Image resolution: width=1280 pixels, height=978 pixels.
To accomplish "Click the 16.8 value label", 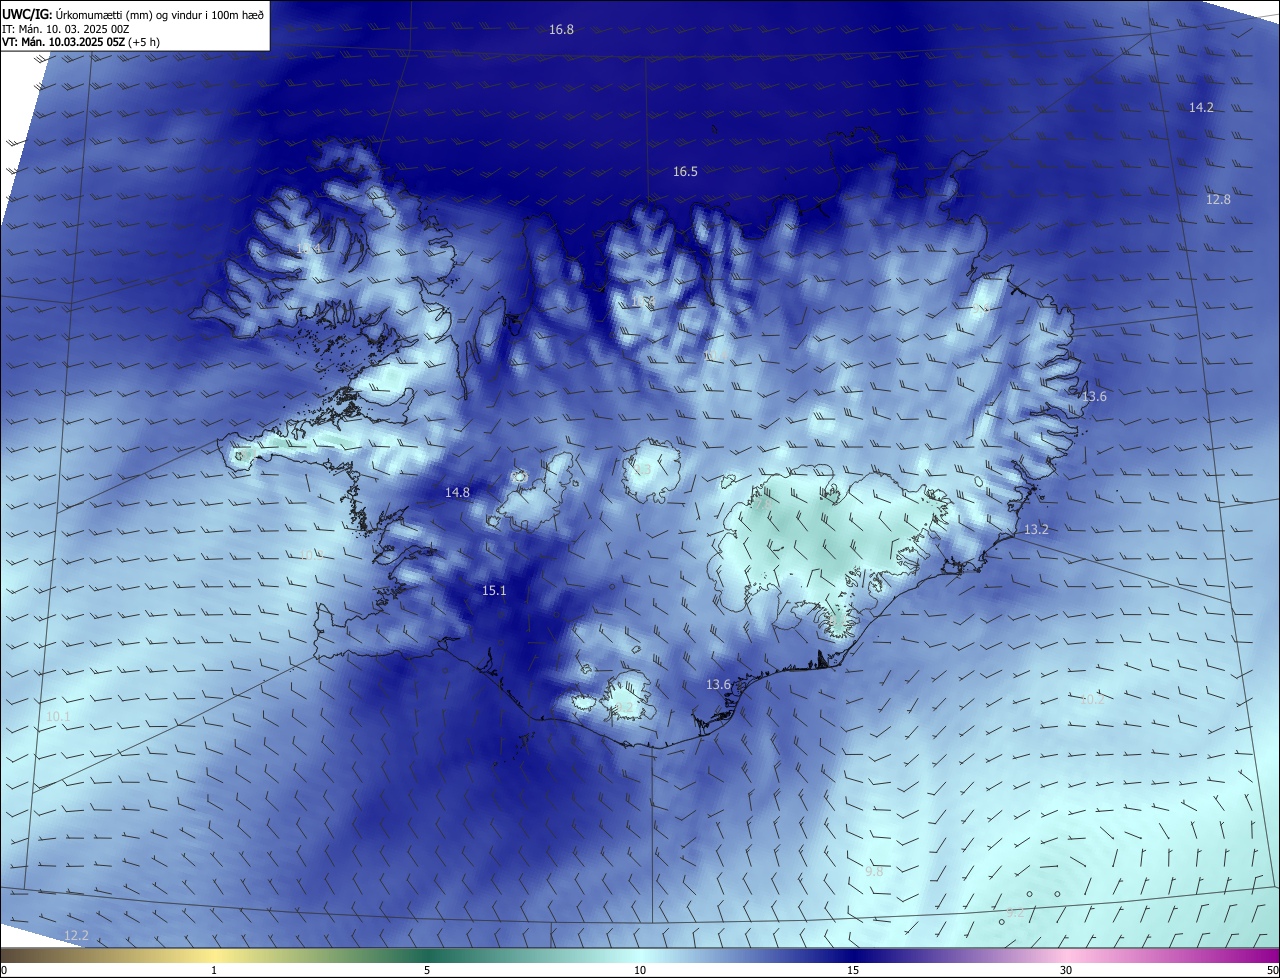I will [562, 30].
